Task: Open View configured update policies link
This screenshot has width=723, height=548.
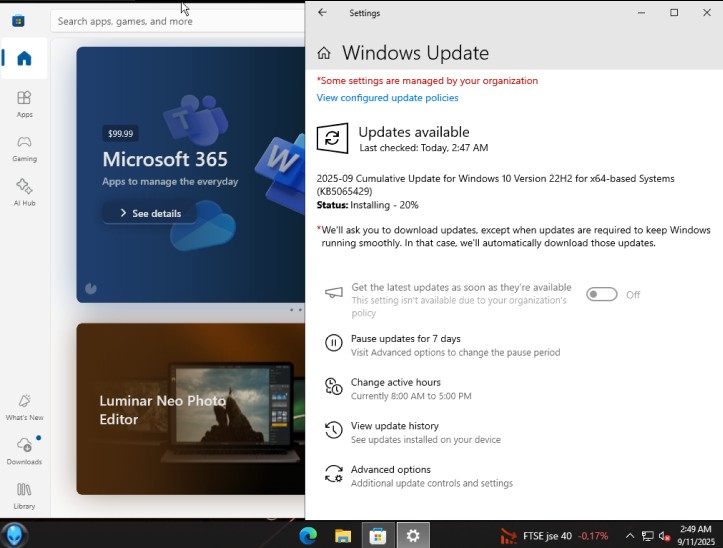Action: (387, 98)
